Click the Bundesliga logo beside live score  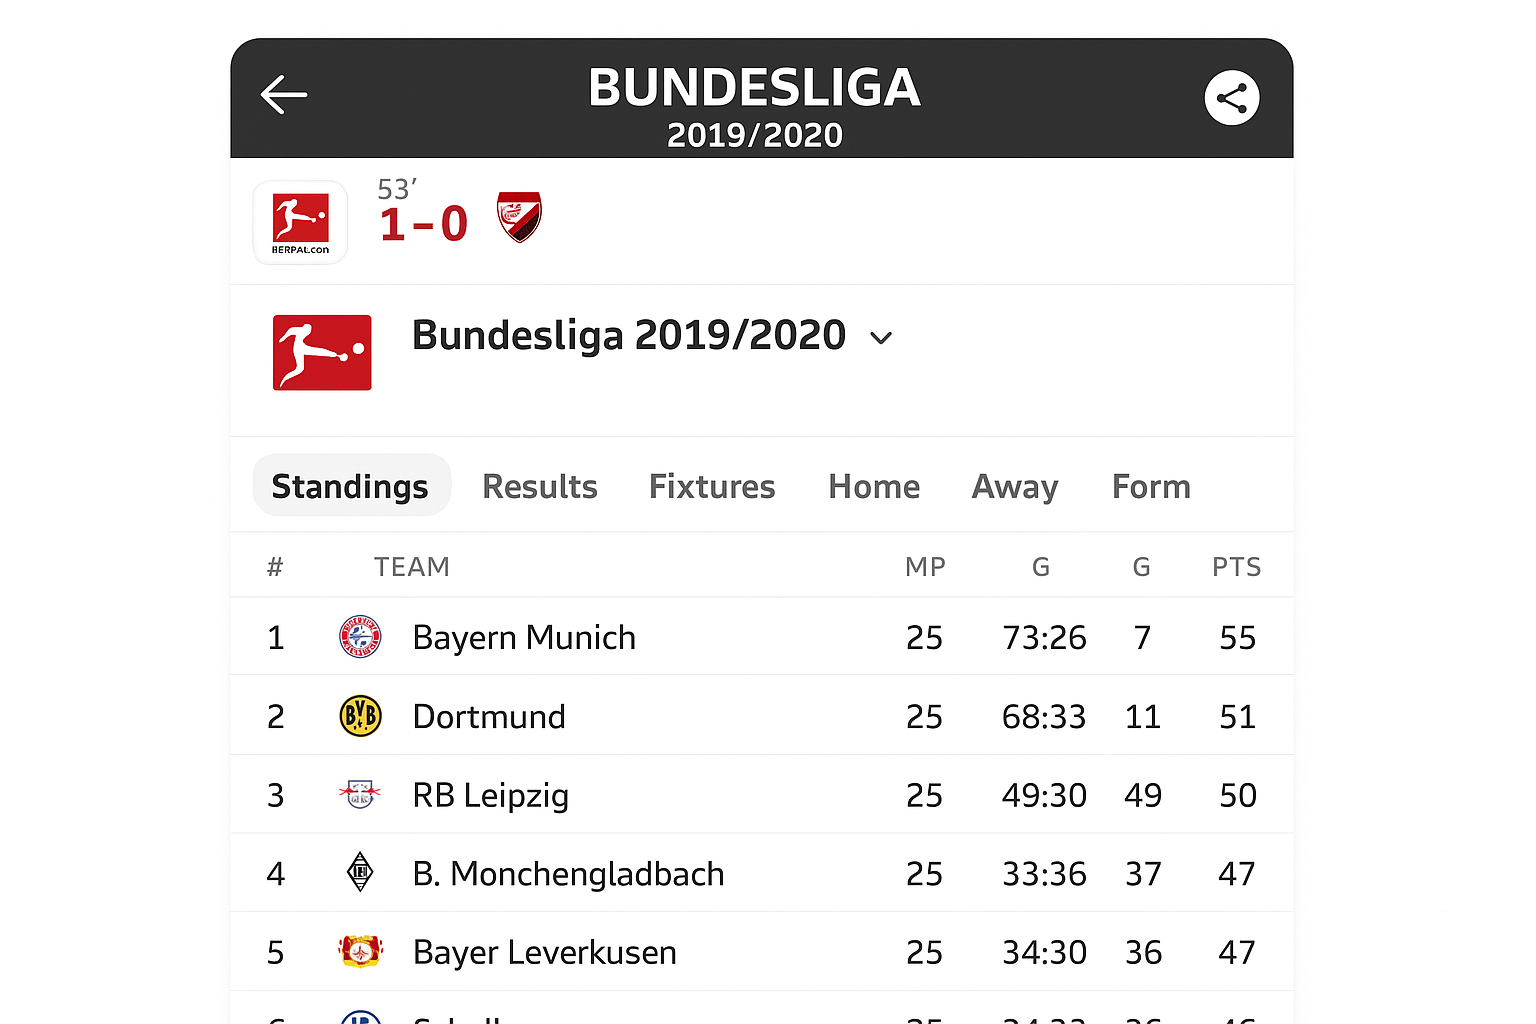point(300,222)
